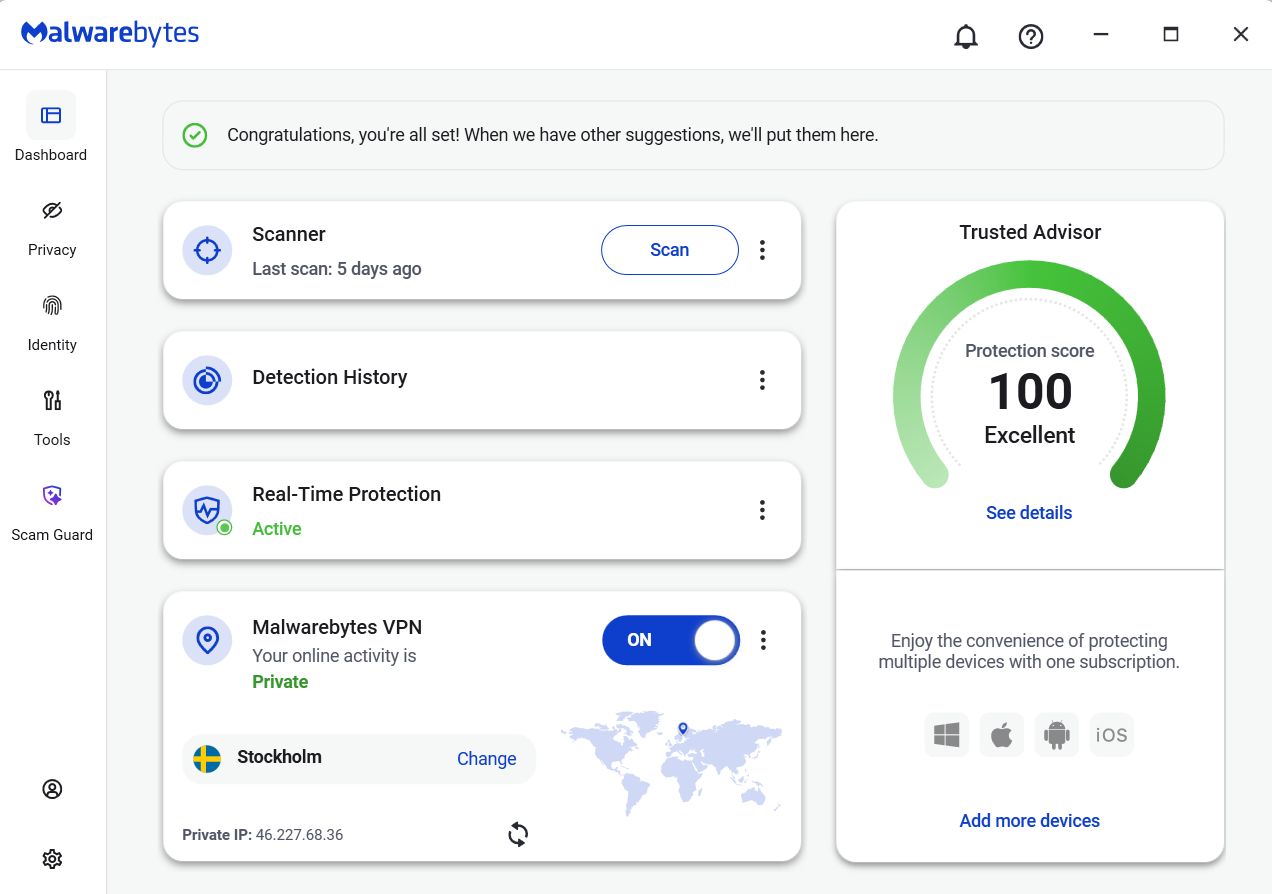The width and height of the screenshot is (1272, 894).
Task: Click the green checkmark congratulations icon
Action: [195, 135]
